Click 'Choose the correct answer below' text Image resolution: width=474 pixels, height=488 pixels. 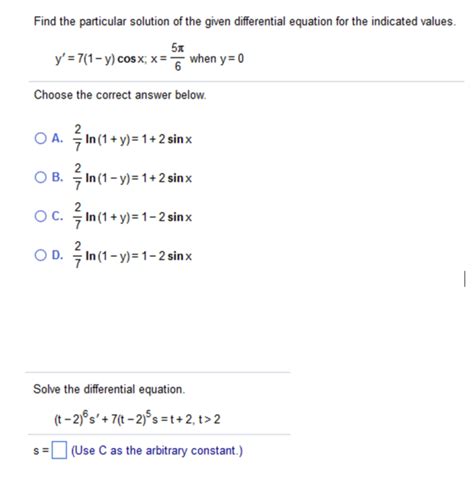(120, 95)
